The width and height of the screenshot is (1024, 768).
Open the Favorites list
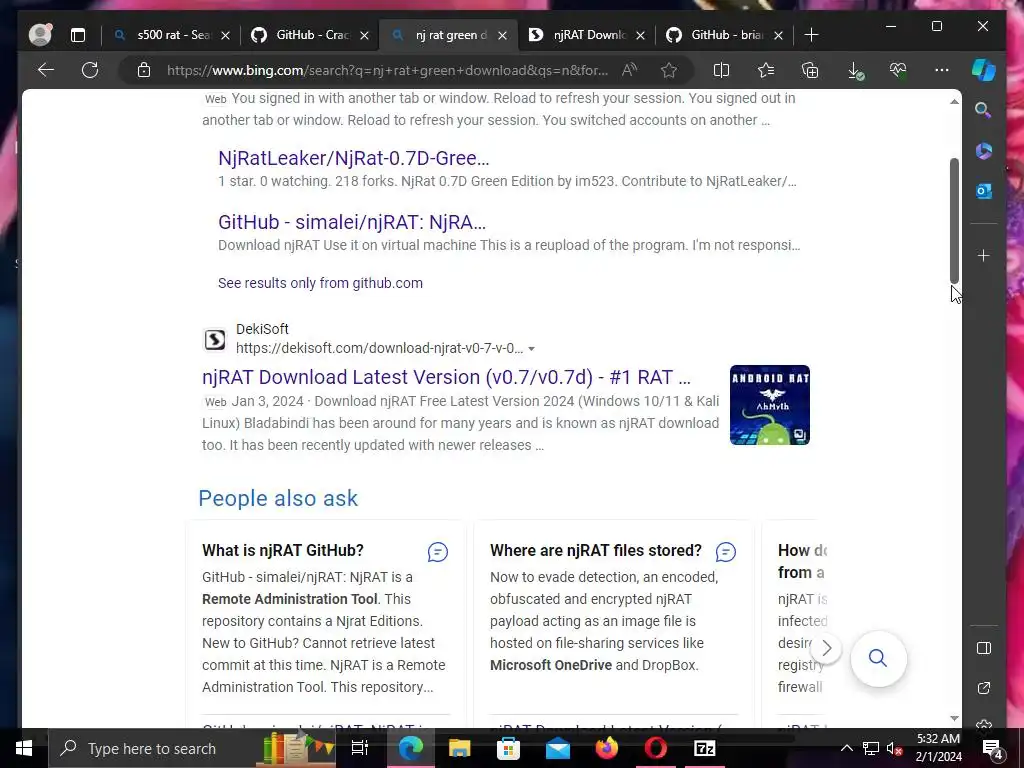[x=766, y=70]
